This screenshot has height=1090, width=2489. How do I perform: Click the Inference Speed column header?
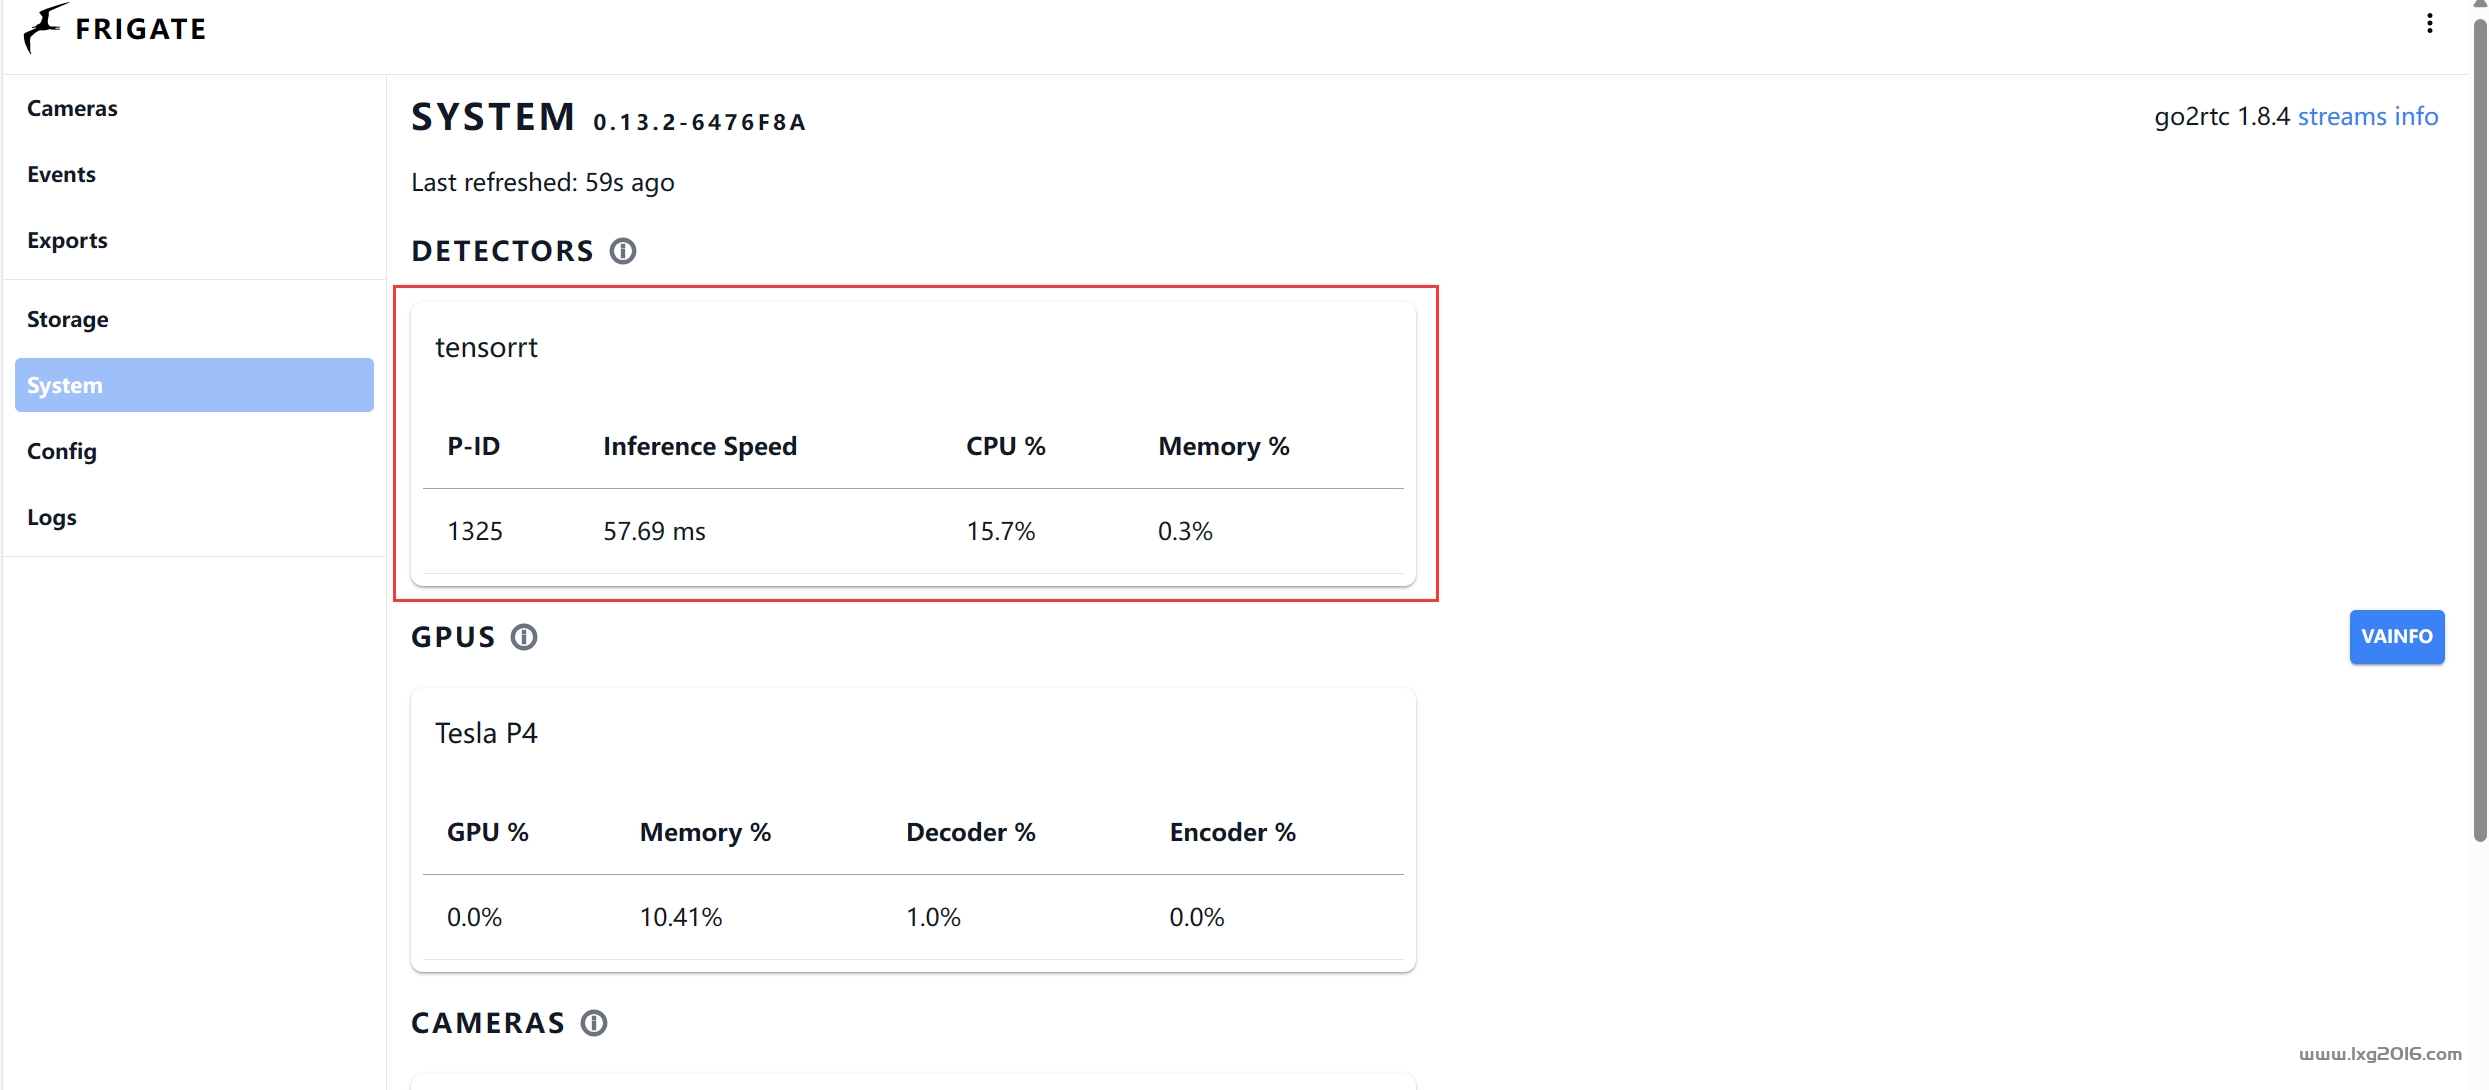click(699, 446)
